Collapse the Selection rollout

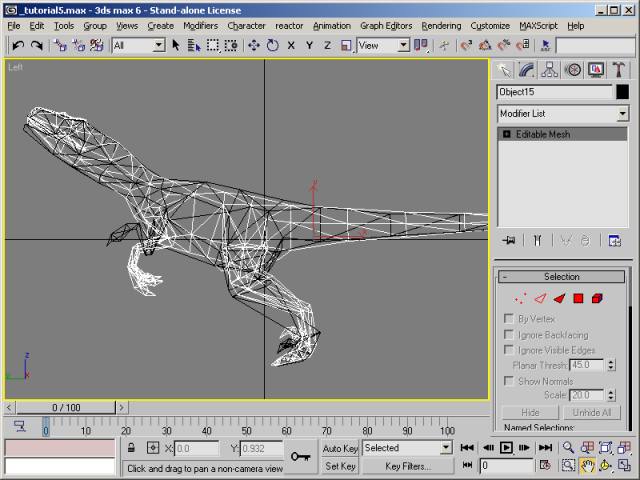click(561, 277)
